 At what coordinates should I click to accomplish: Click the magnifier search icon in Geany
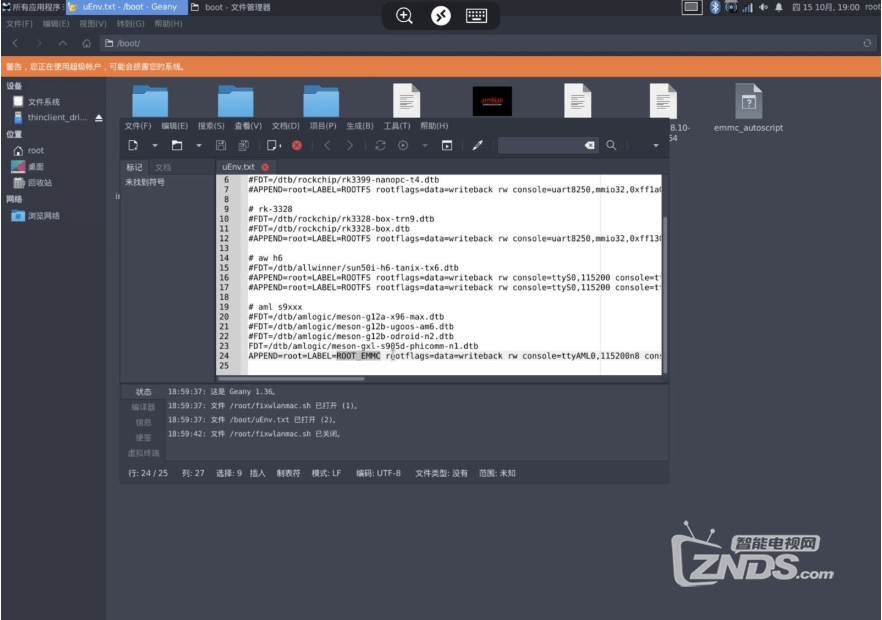click(x=611, y=146)
